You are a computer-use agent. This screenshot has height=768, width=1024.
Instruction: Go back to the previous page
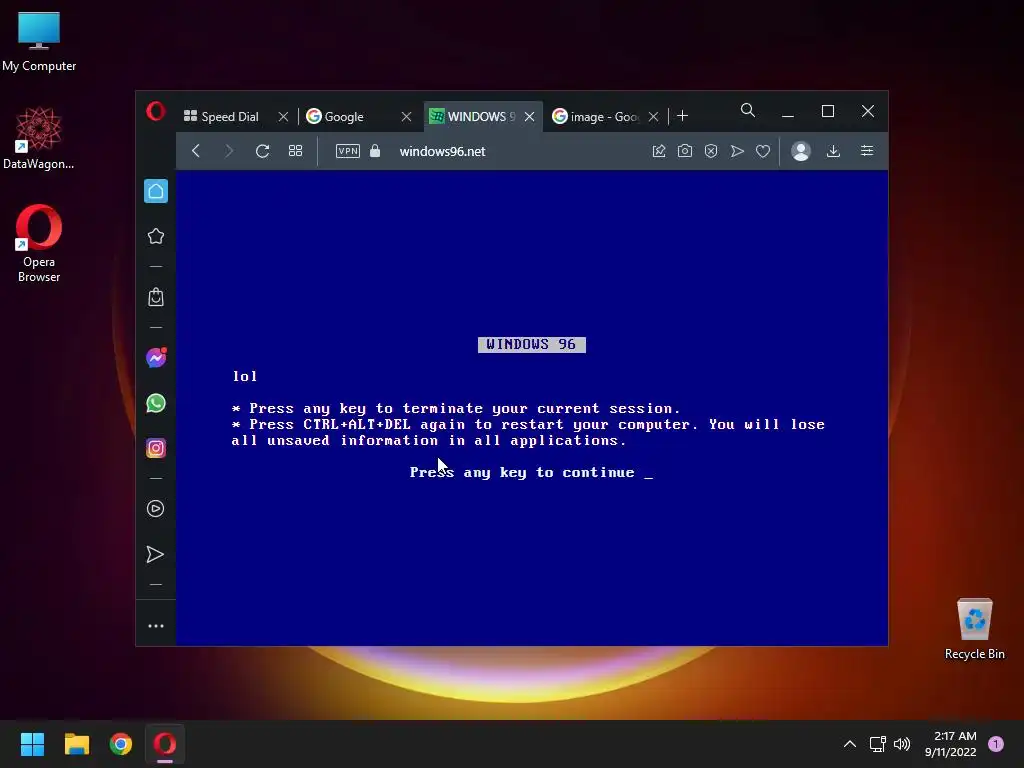196,151
